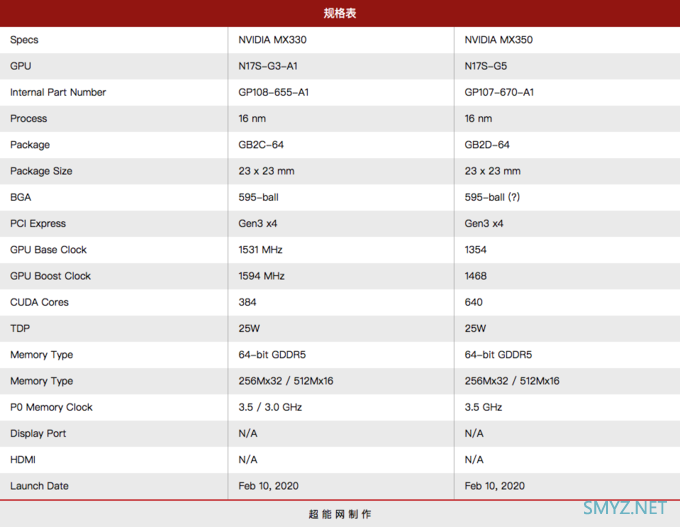680x527 pixels.
Task: Click the 超能网制作 footer credit
Action: click(340, 514)
